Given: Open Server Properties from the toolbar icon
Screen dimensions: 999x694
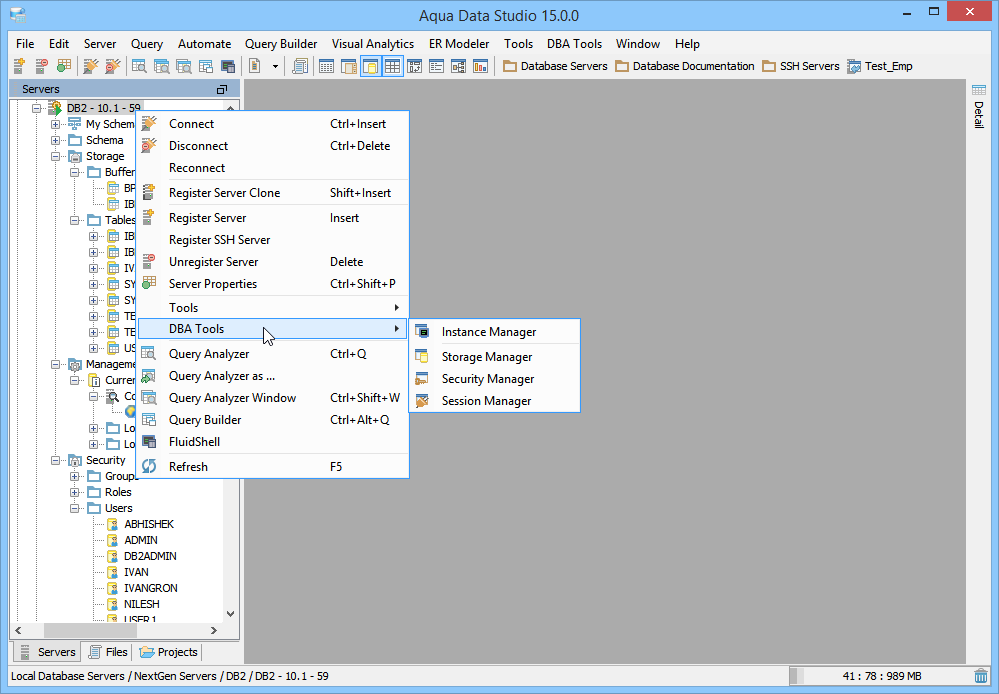Looking at the screenshot, I should pos(64,66).
